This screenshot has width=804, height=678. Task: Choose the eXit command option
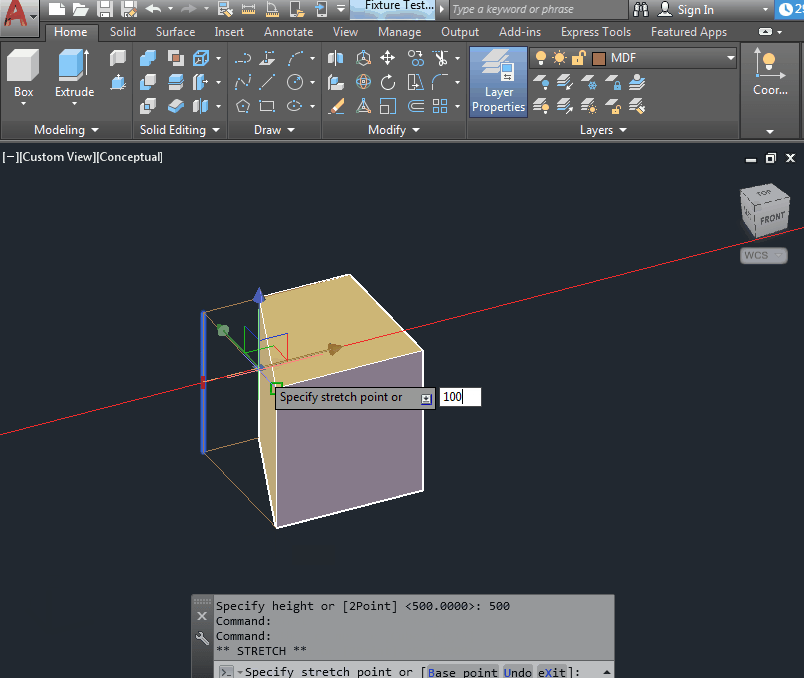[552, 672]
